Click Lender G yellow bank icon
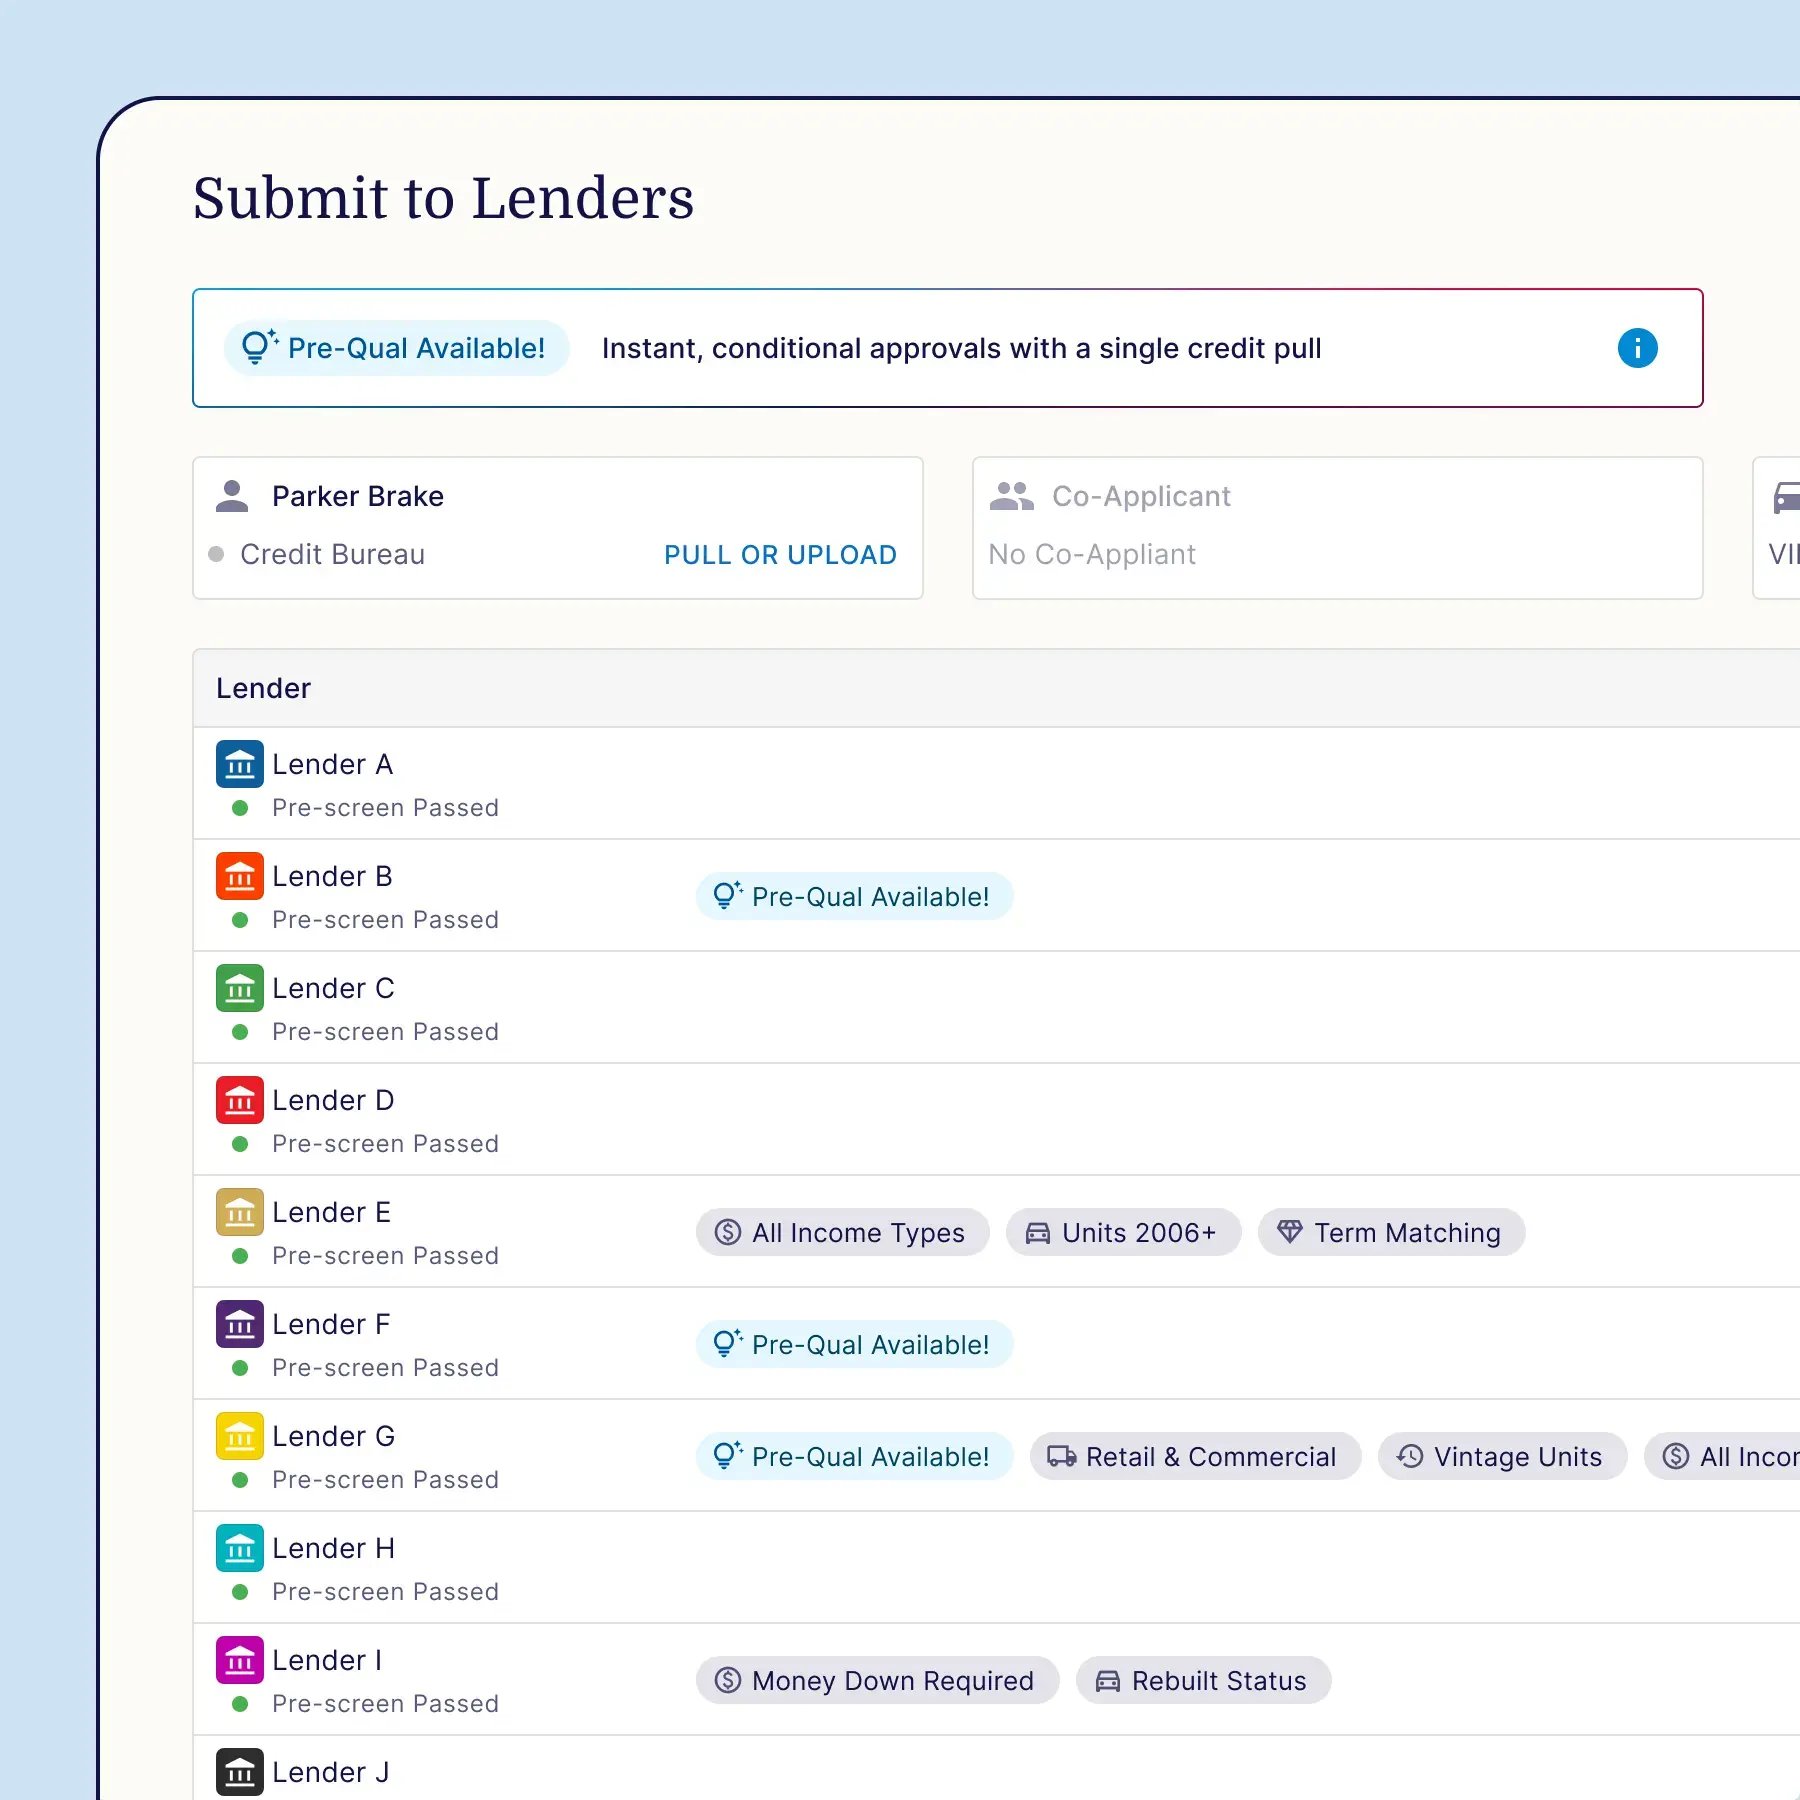1800x1800 pixels. 240,1436
